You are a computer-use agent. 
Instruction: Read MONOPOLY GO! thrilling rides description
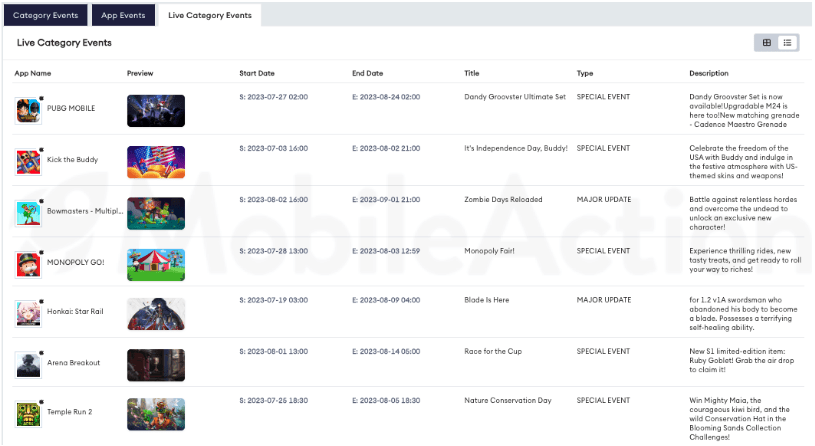coord(745,260)
